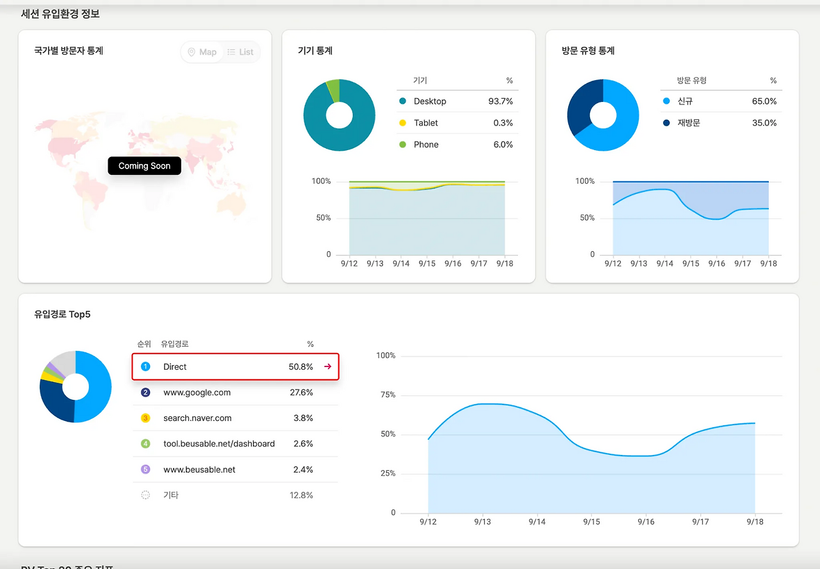This screenshot has height=569, width=820.
Task: Click the Coming Soon tooltip on map
Action: 145,166
